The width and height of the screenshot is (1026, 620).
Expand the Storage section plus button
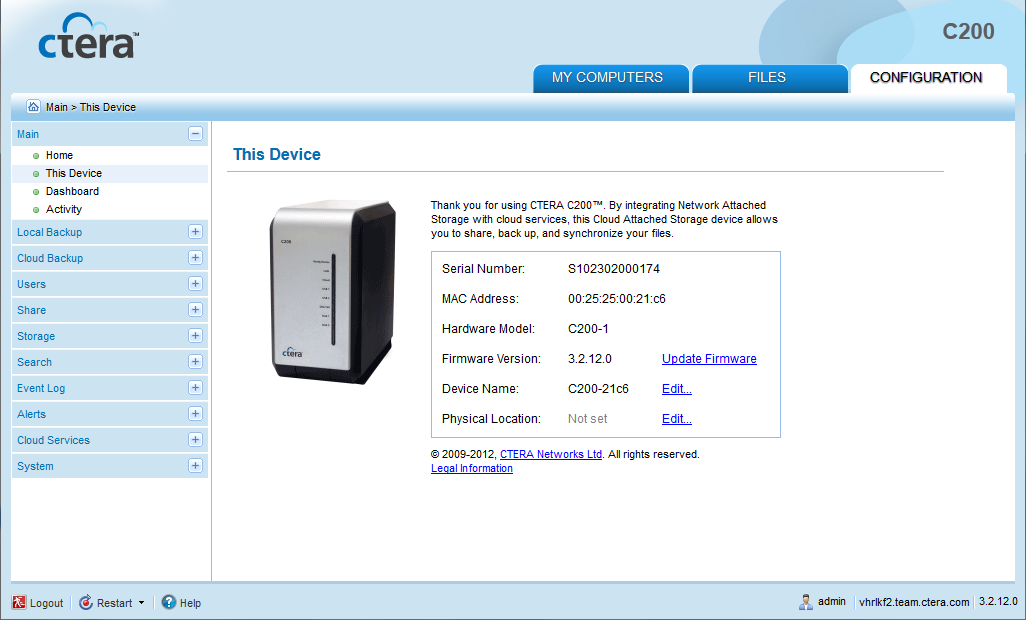pyautogui.click(x=195, y=336)
